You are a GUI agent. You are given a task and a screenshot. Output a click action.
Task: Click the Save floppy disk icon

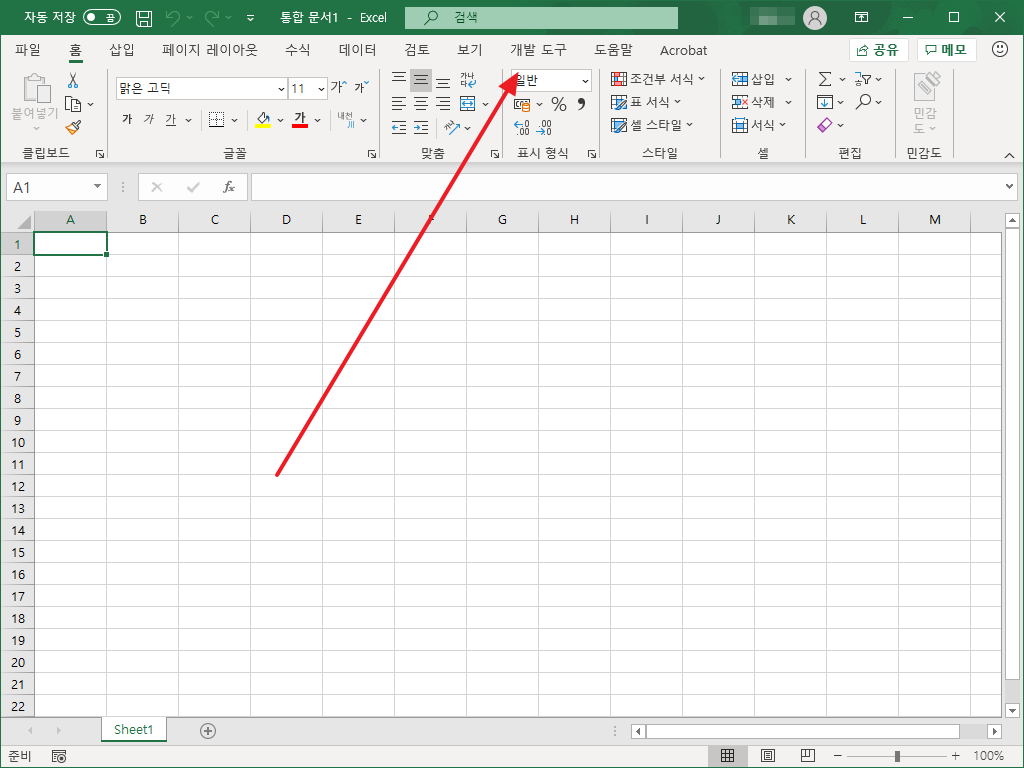point(144,18)
